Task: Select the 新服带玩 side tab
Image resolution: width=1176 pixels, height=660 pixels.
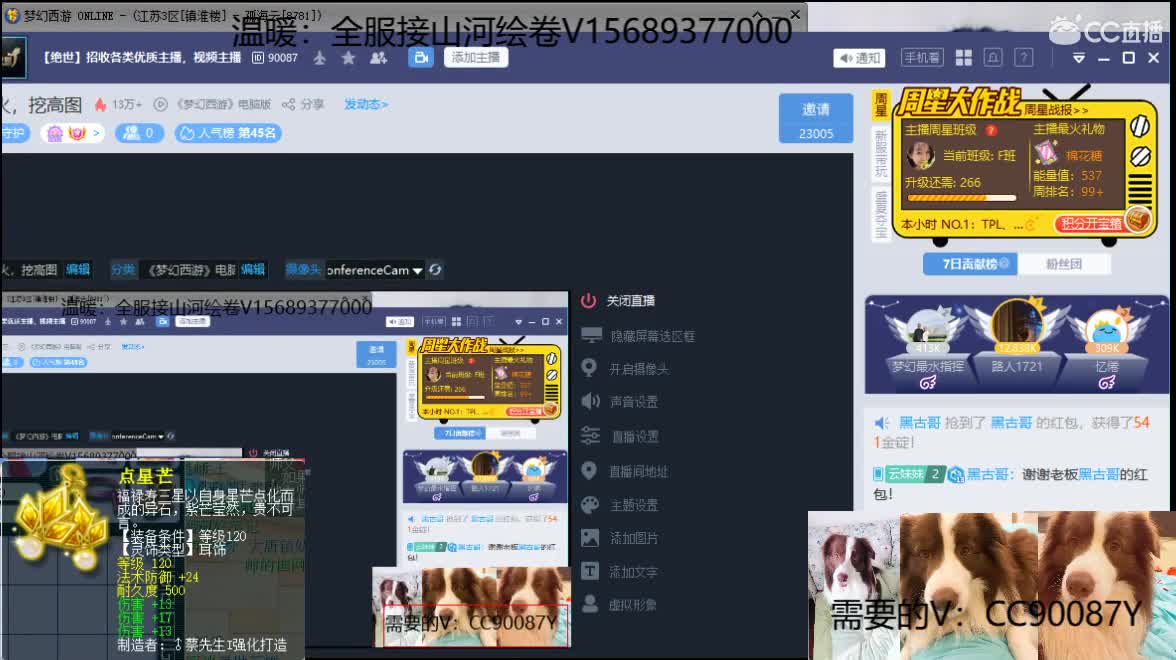Action: (880, 154)
